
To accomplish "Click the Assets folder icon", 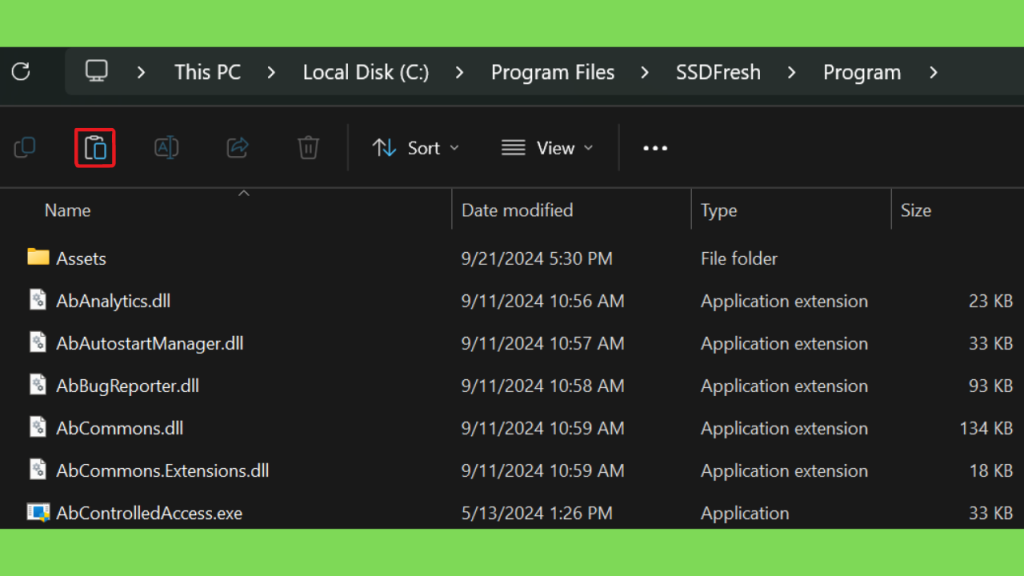I will 38,257.
